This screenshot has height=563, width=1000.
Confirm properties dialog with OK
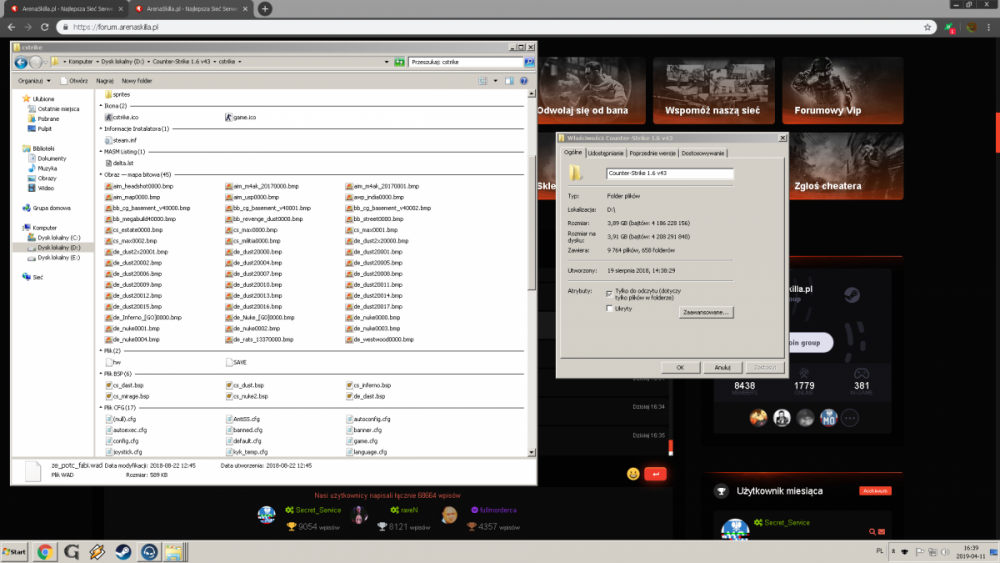click(x=680, y=367)
